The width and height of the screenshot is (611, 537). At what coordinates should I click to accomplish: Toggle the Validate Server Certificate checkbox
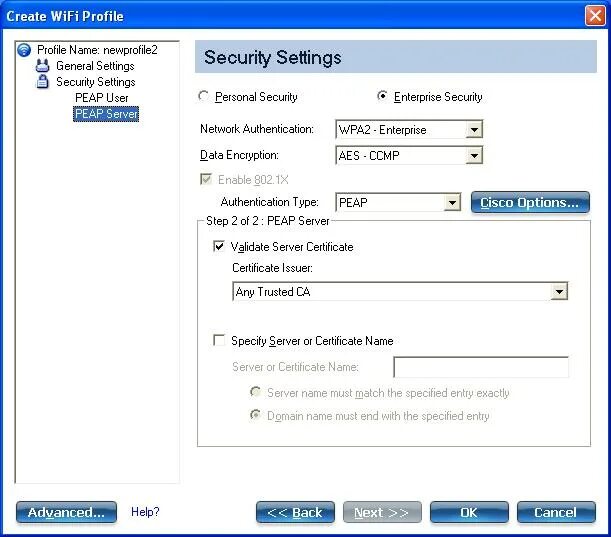point(219,246)
